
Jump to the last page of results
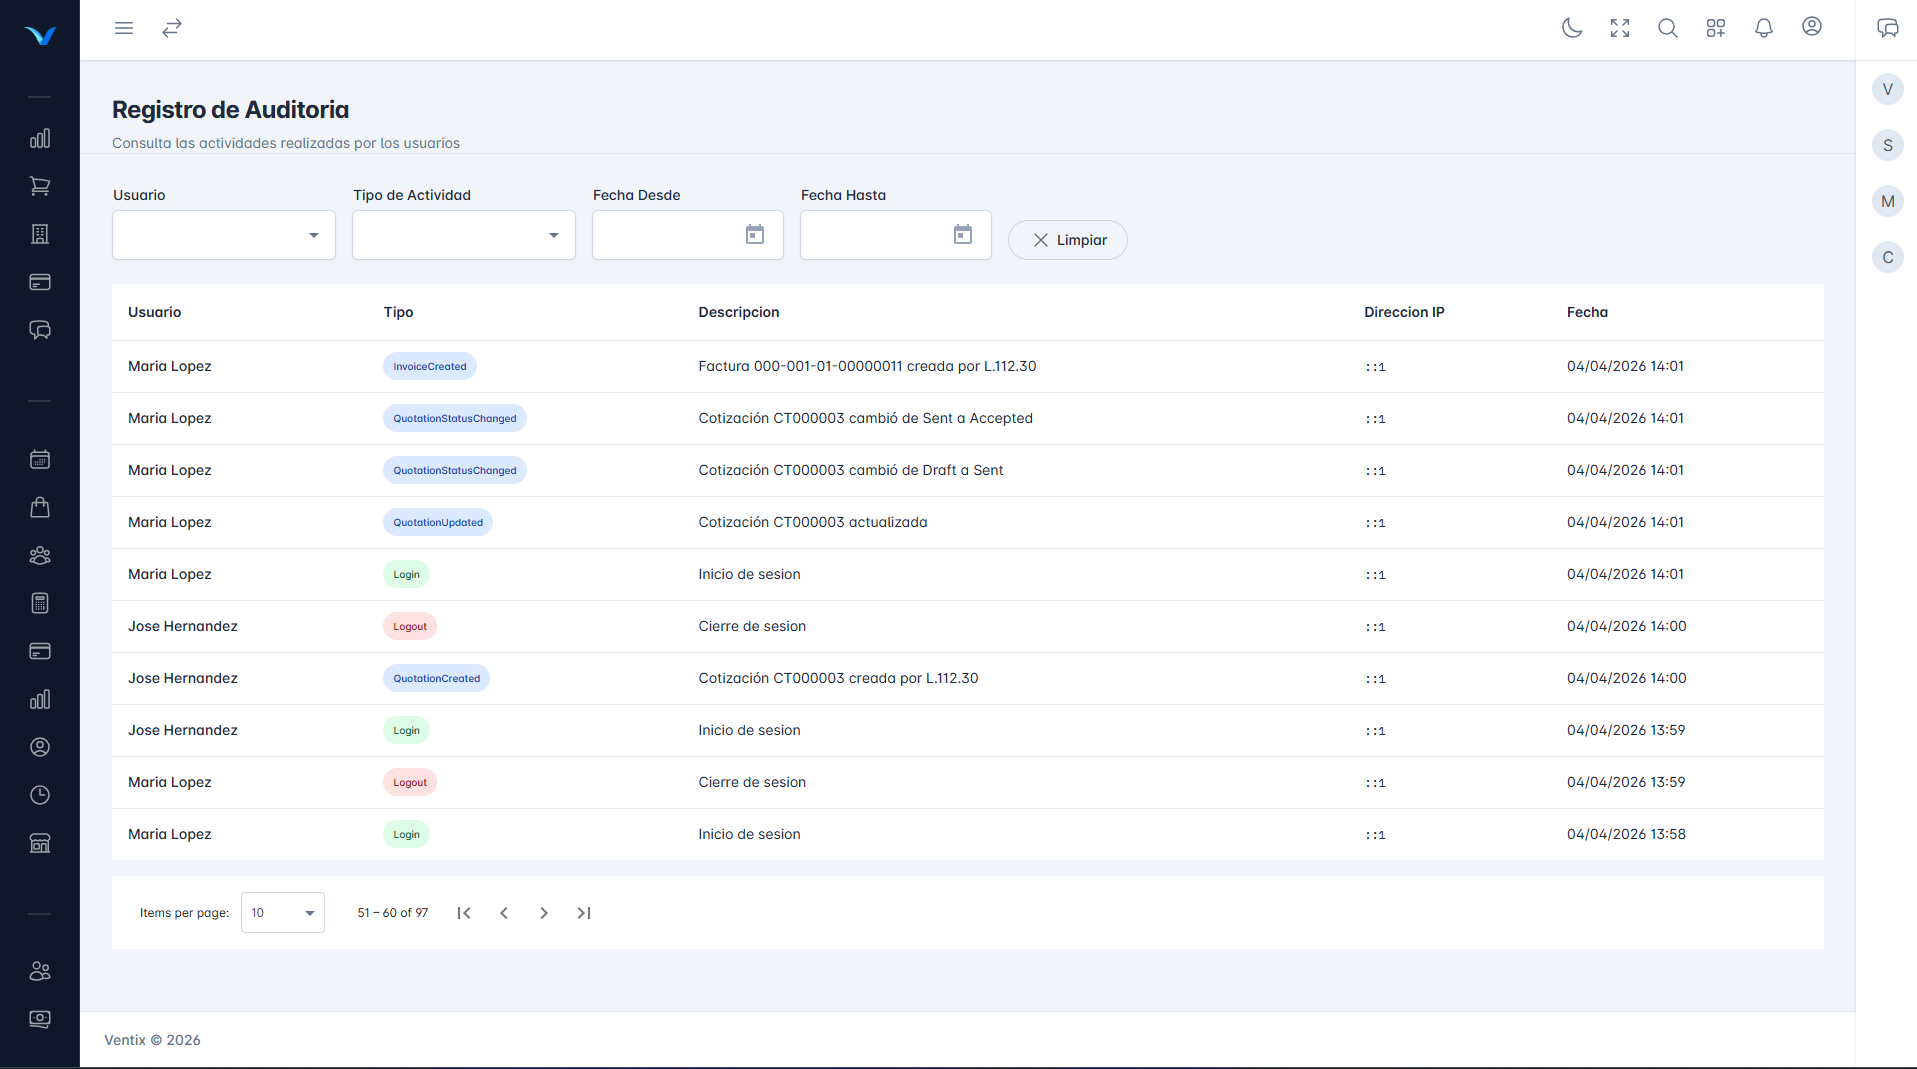[584, 913]
